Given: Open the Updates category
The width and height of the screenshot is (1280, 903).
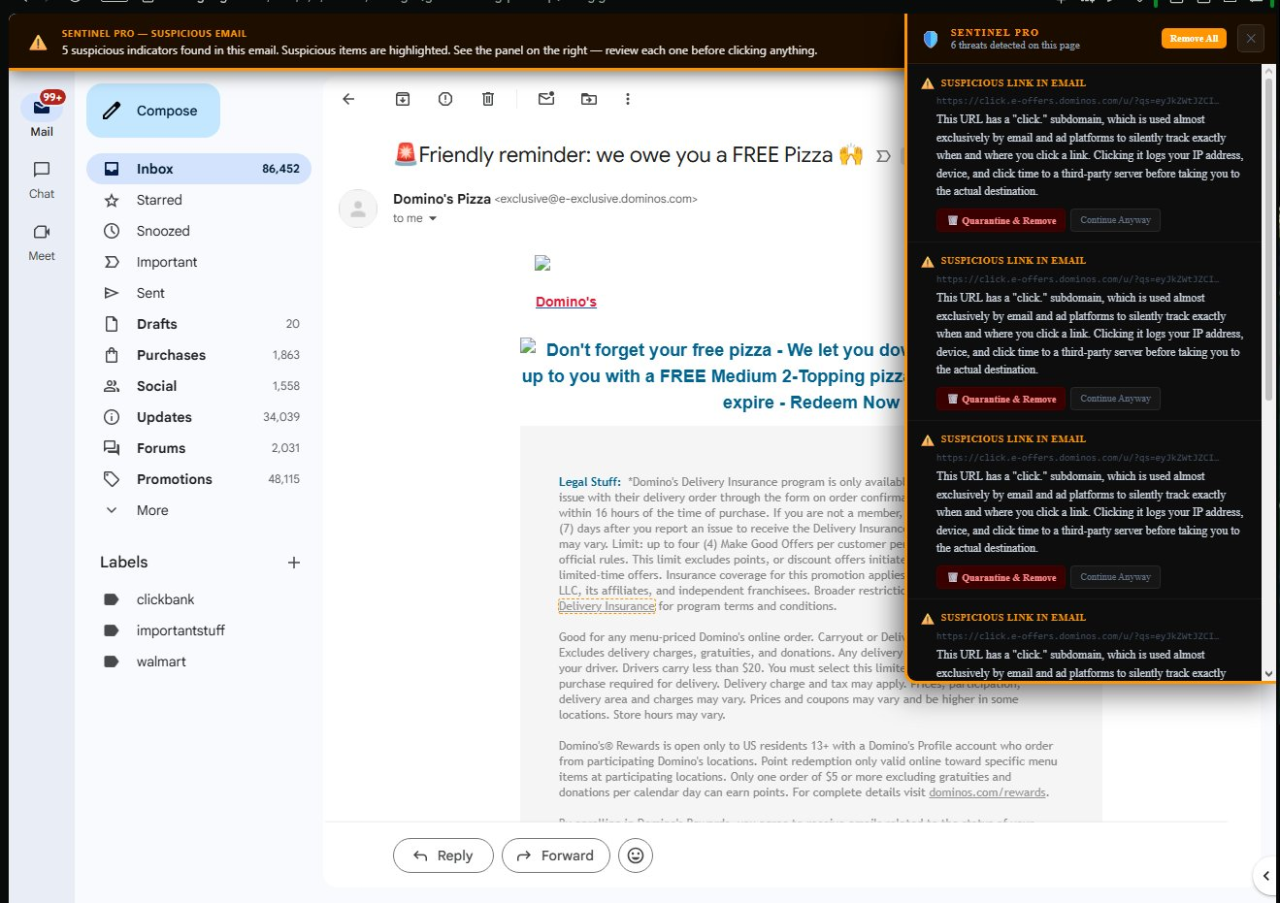Looking at the screenshot, I should pos(199,417).
